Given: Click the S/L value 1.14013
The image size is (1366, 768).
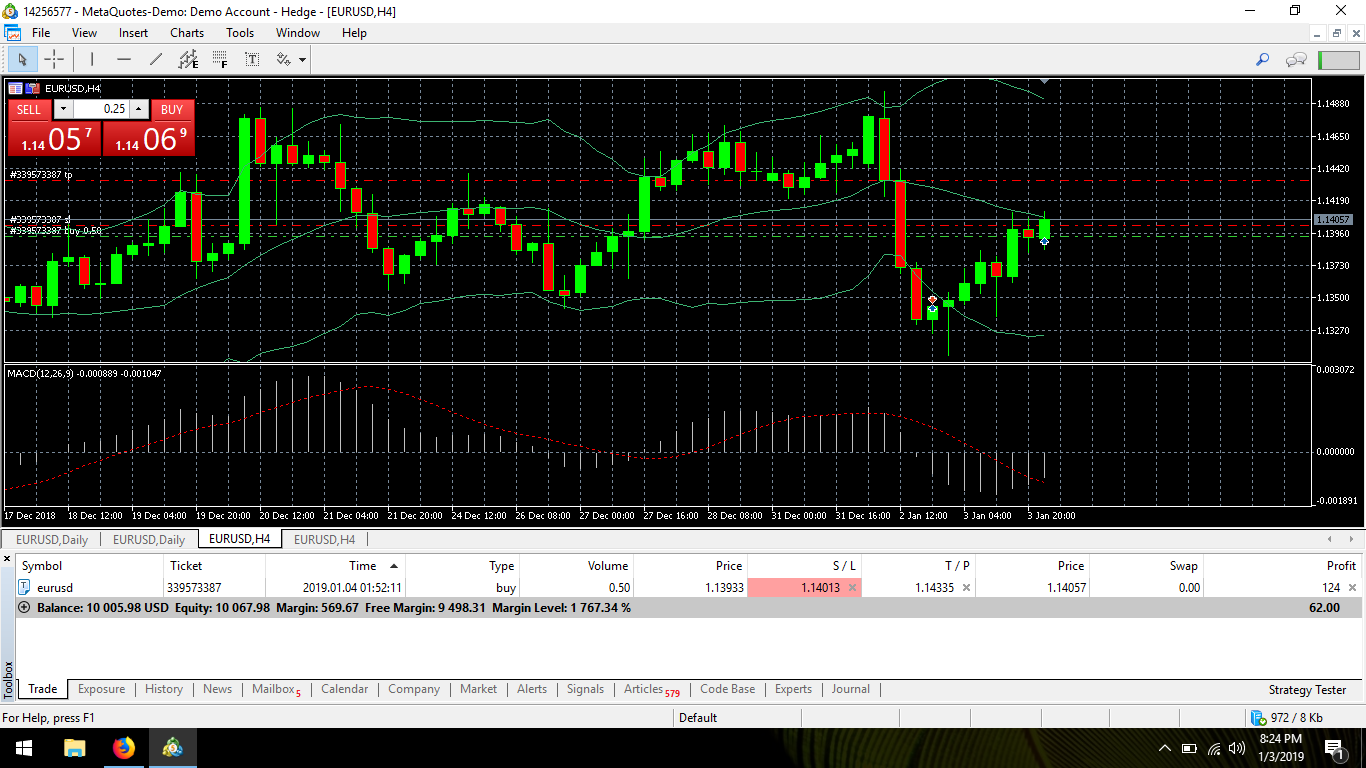Looking at the screenshot, I should 821,588.
